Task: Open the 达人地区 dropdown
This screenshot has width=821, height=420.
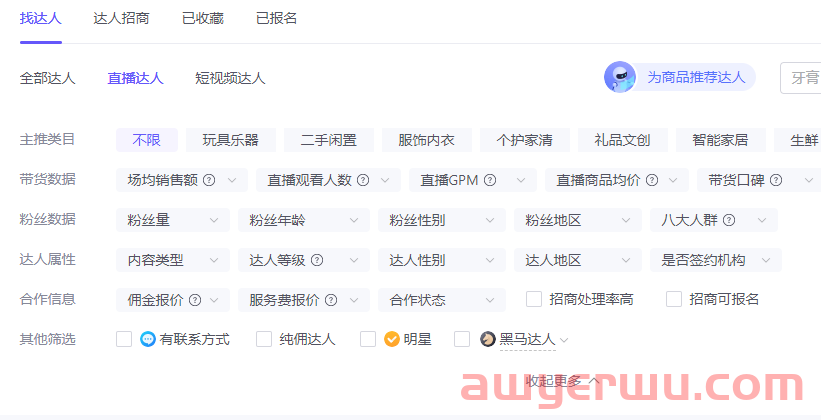Action: coord(578,260)
